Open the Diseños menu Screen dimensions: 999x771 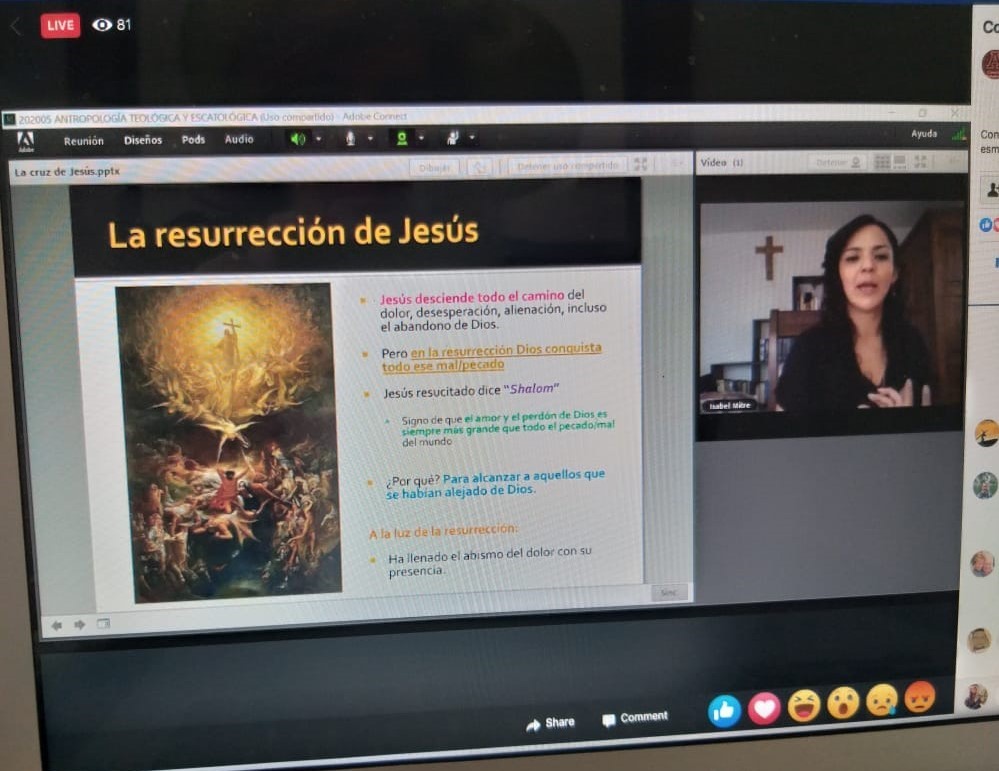[143, 140]
